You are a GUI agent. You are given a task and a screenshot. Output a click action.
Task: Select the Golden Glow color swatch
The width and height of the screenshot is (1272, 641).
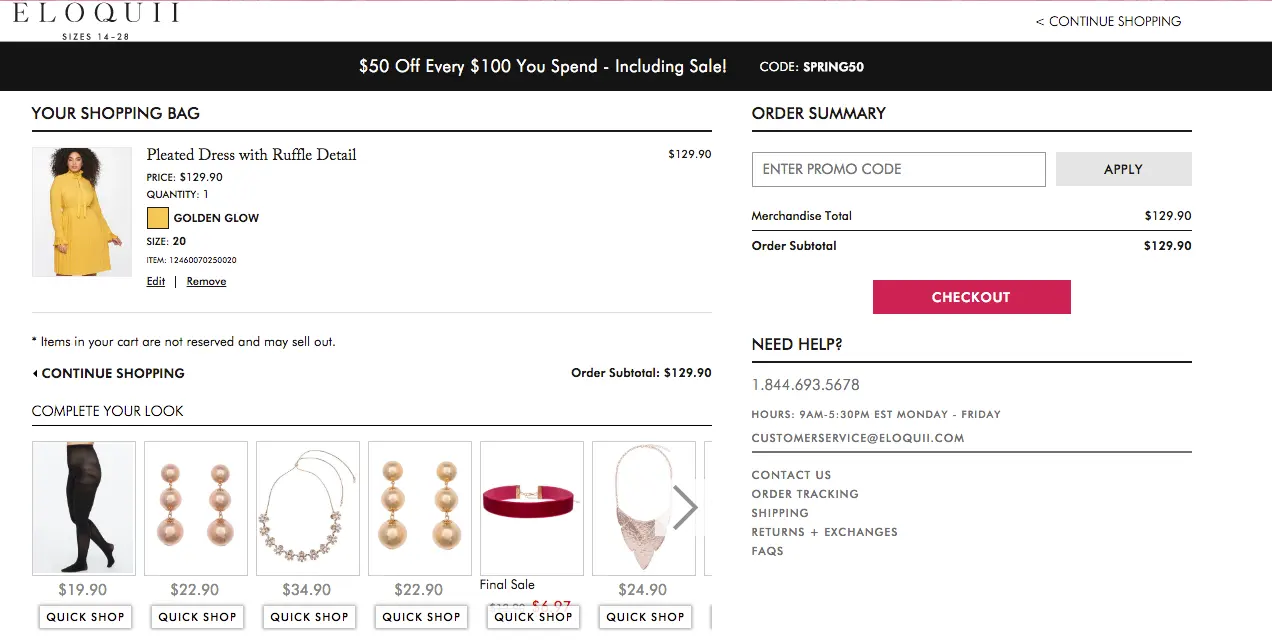point(158,218)
